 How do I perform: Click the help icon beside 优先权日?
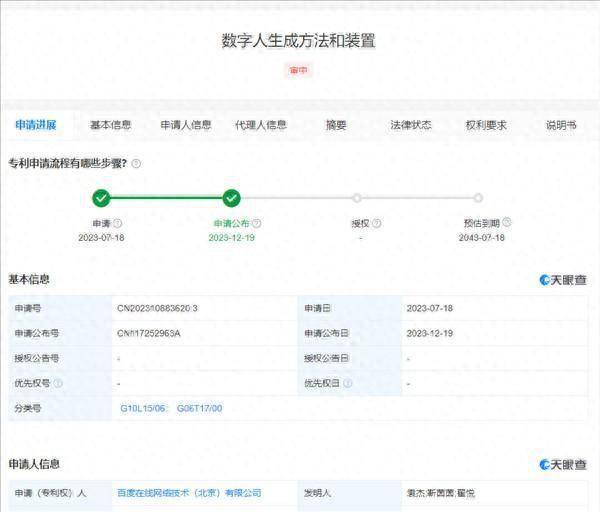pos(347,383)
